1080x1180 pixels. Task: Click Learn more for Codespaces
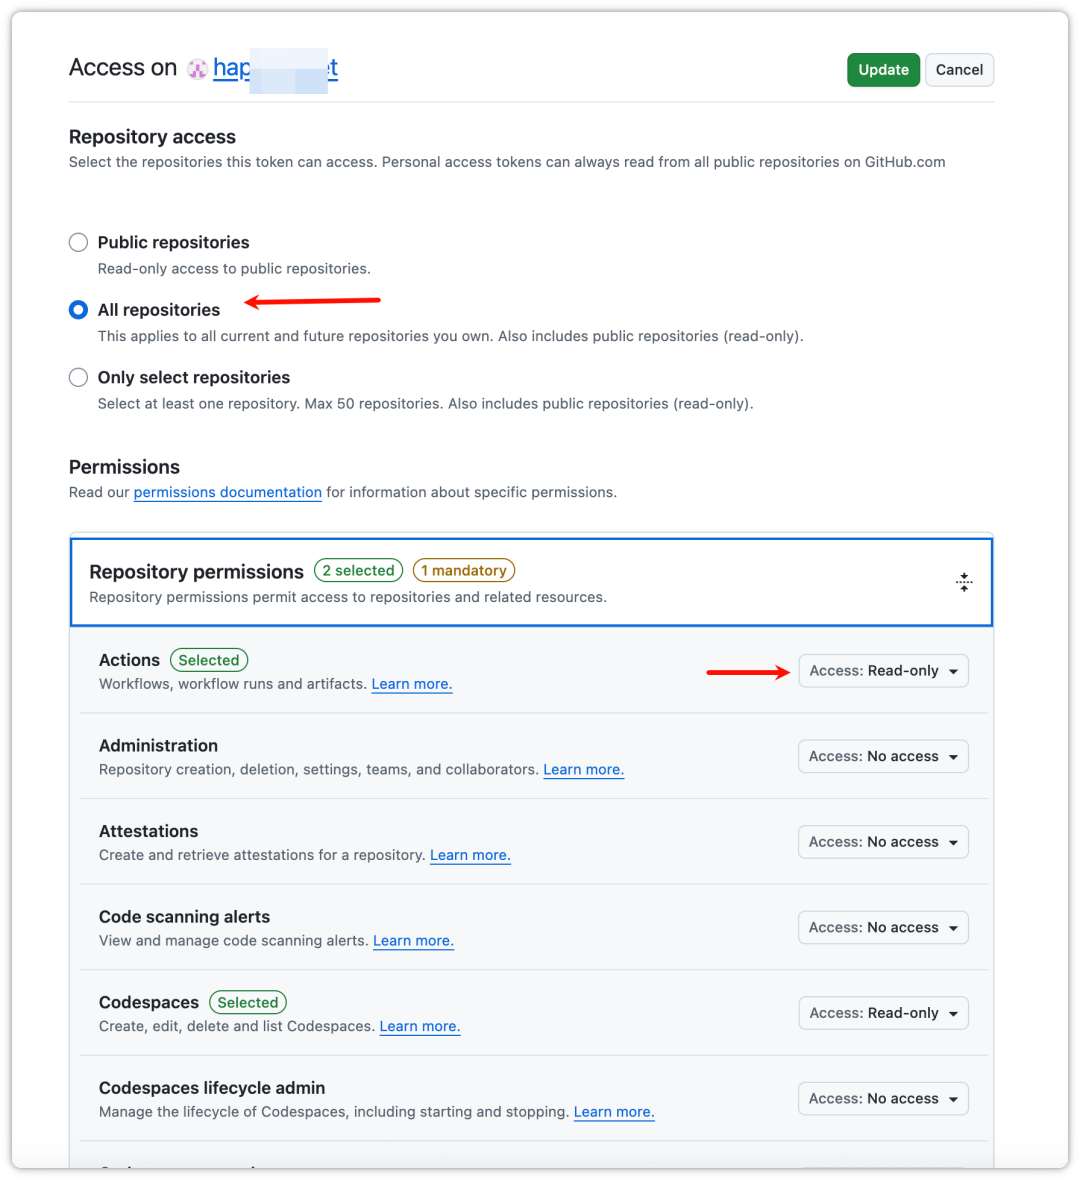[x=419, y=1026]
